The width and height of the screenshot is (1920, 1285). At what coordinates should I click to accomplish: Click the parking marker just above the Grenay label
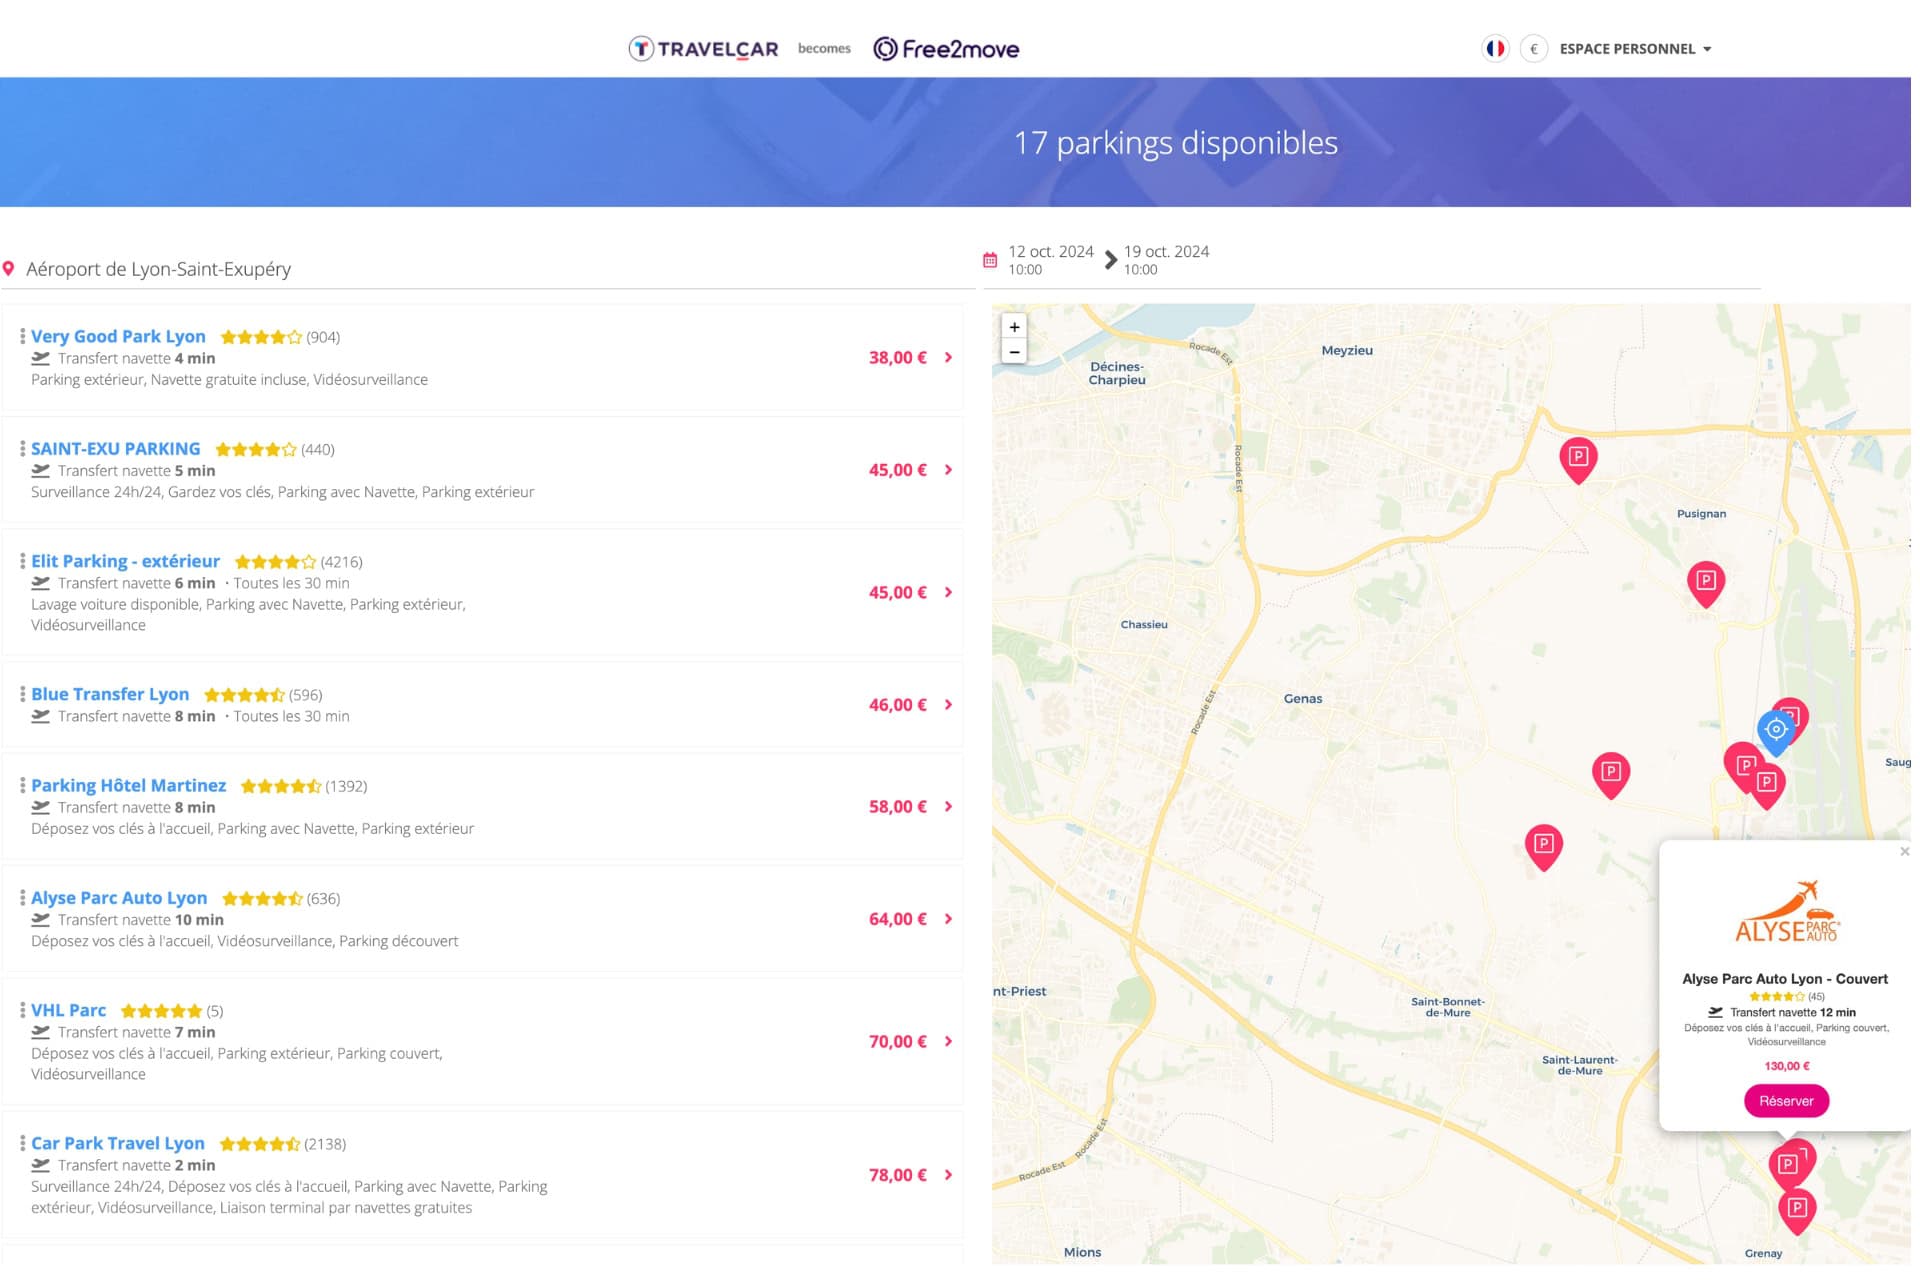coord(1797,1210)
